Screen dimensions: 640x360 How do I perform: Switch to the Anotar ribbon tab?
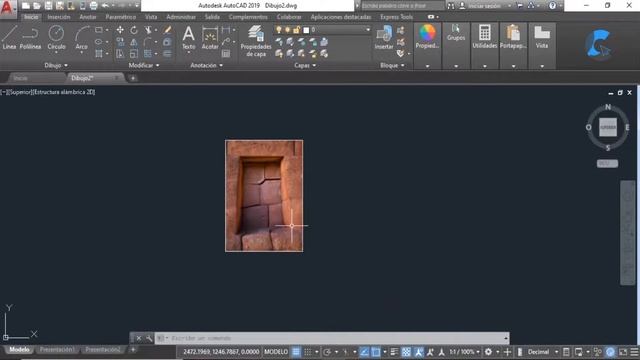click(x=88, y=17)
